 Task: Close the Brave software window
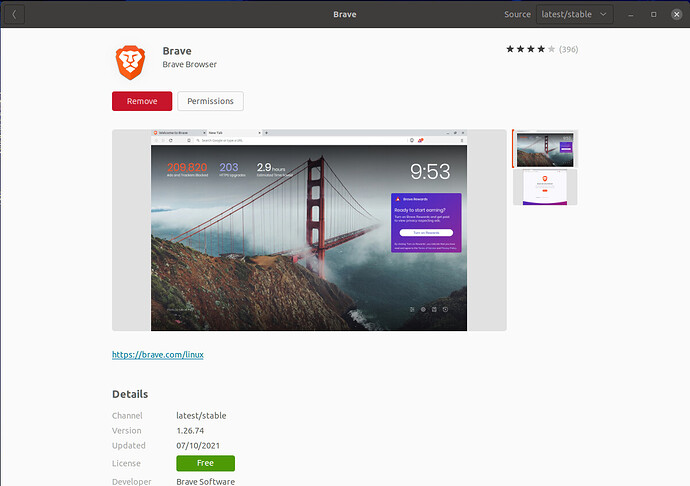point(677,15)
